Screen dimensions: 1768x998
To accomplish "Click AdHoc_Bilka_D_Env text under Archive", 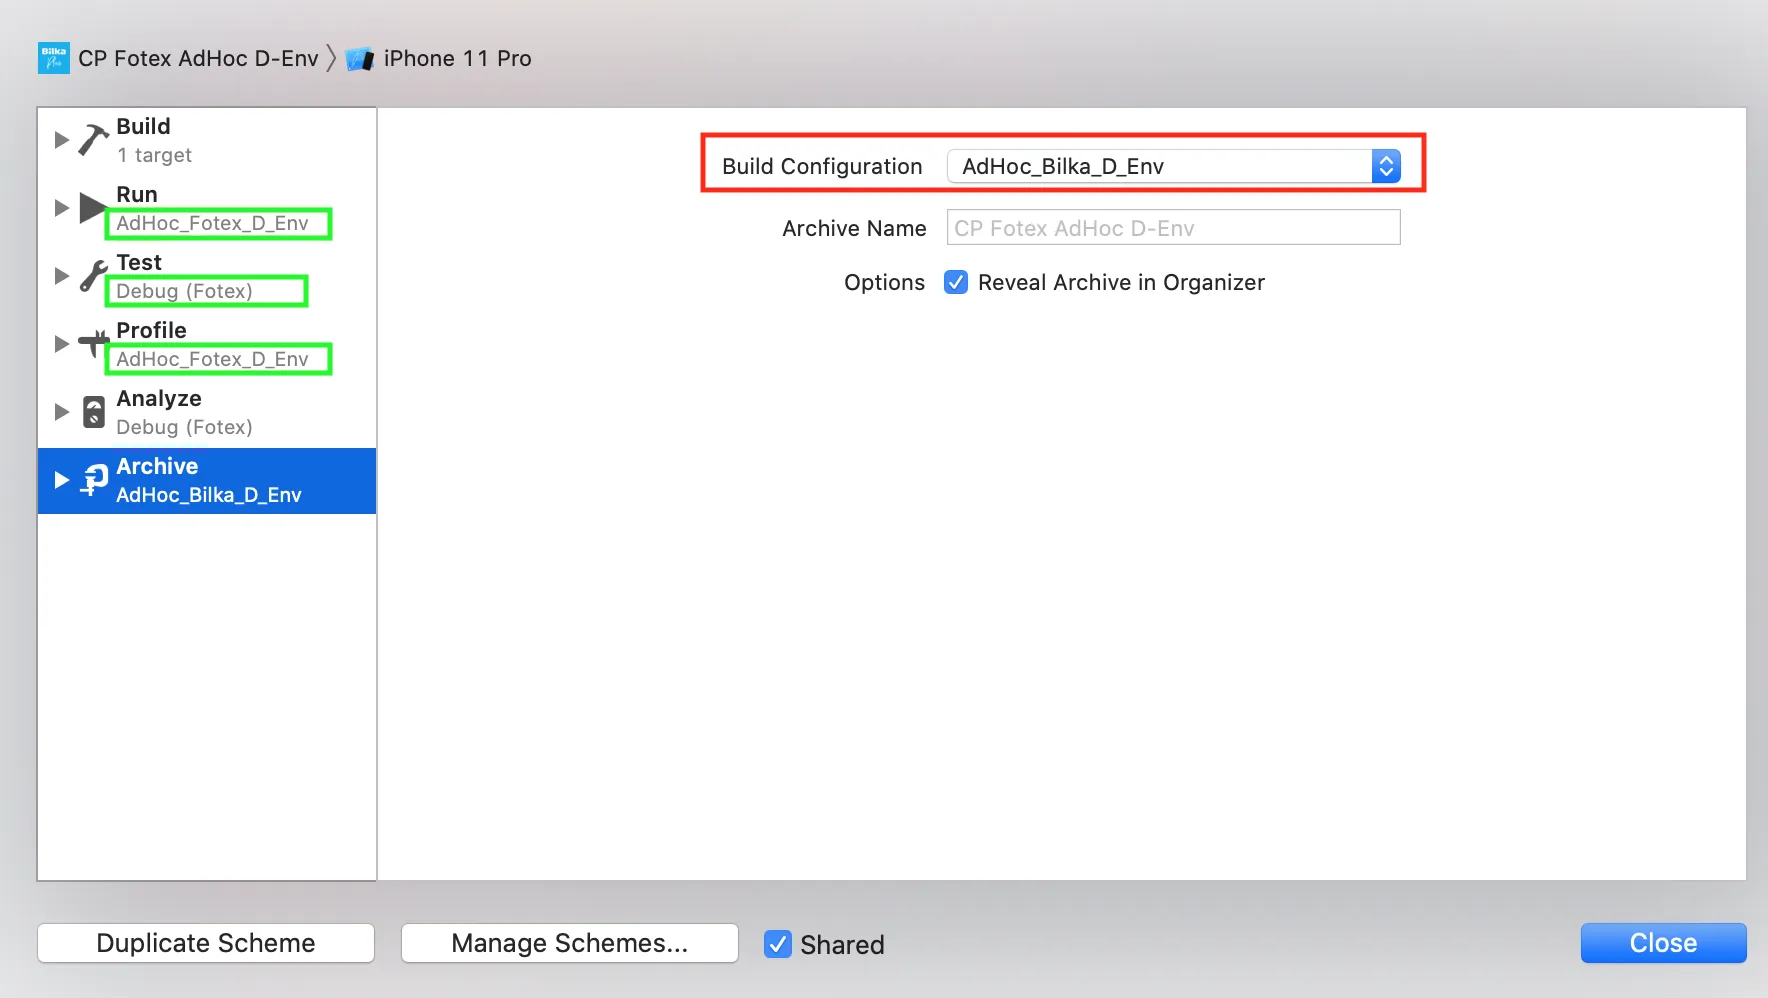I will tap(209, 495).
